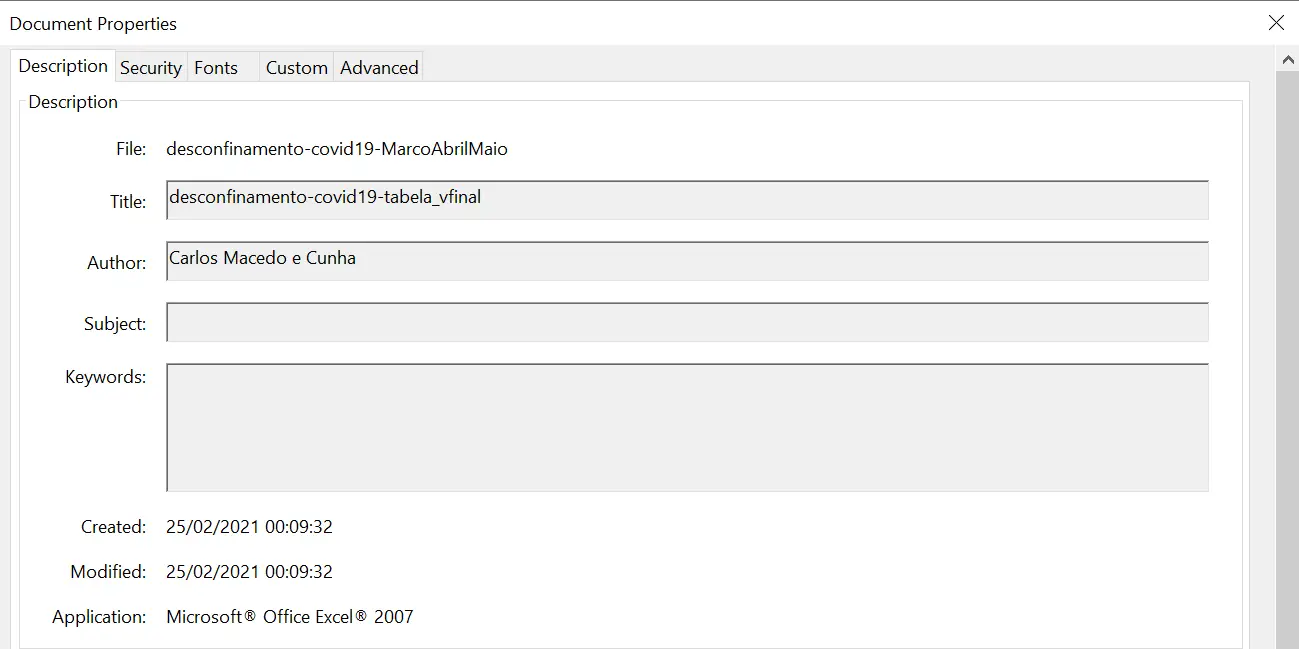Place cursor in the Keywords box
Image resolution: width=1299 pixels, height=649 pixels.
coord(687,427)
